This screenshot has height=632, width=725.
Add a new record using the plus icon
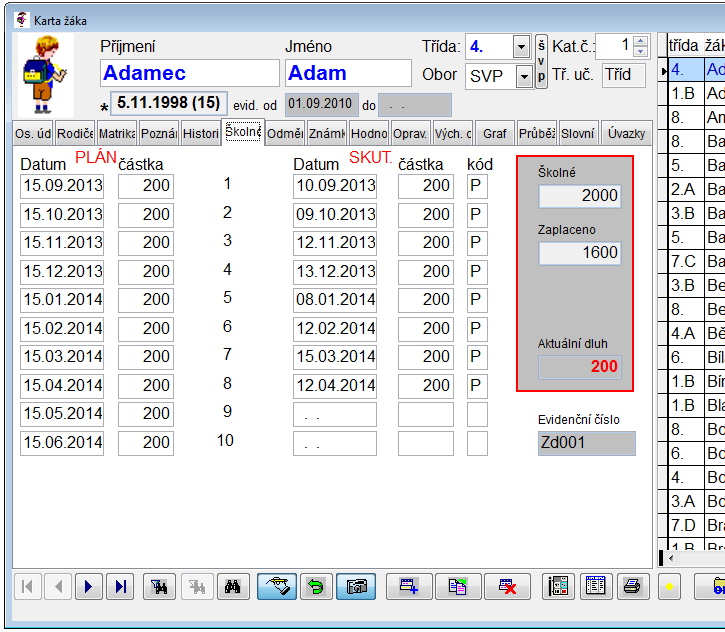[x=409, y=587]
